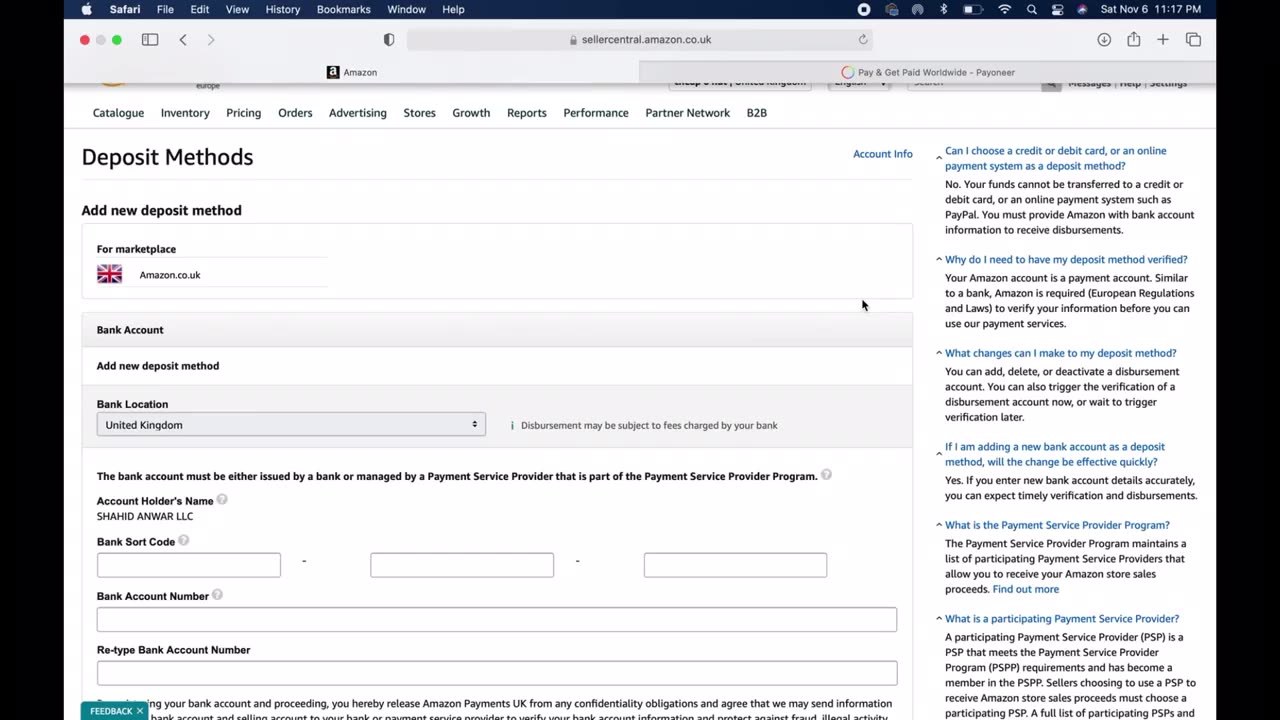The height and width of the screenshot is (720, 1280).
Task: Click the Amazon.co.uk marketplace text
Action: coord(170,275)
